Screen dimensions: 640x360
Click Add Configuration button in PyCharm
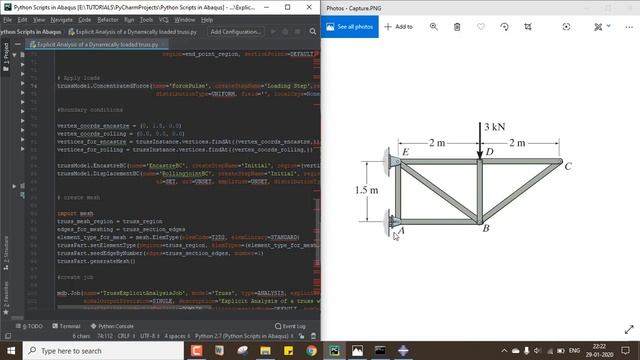(x=236, y=32)
